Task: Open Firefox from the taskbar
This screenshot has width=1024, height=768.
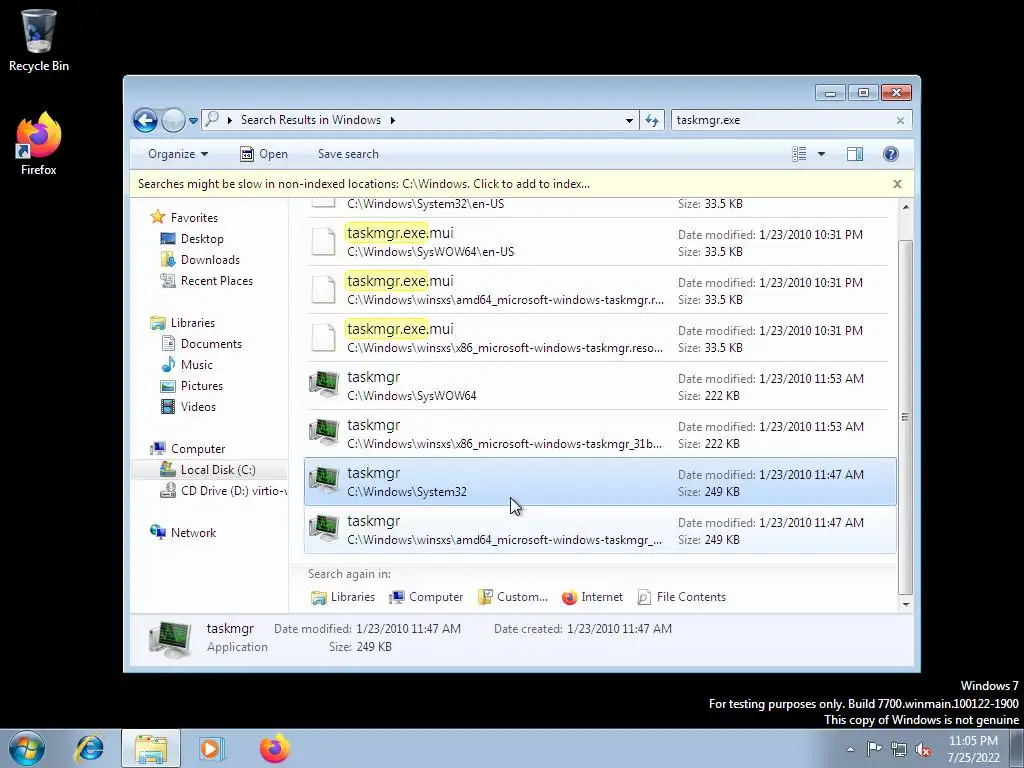Action: (x=274, y=748)
